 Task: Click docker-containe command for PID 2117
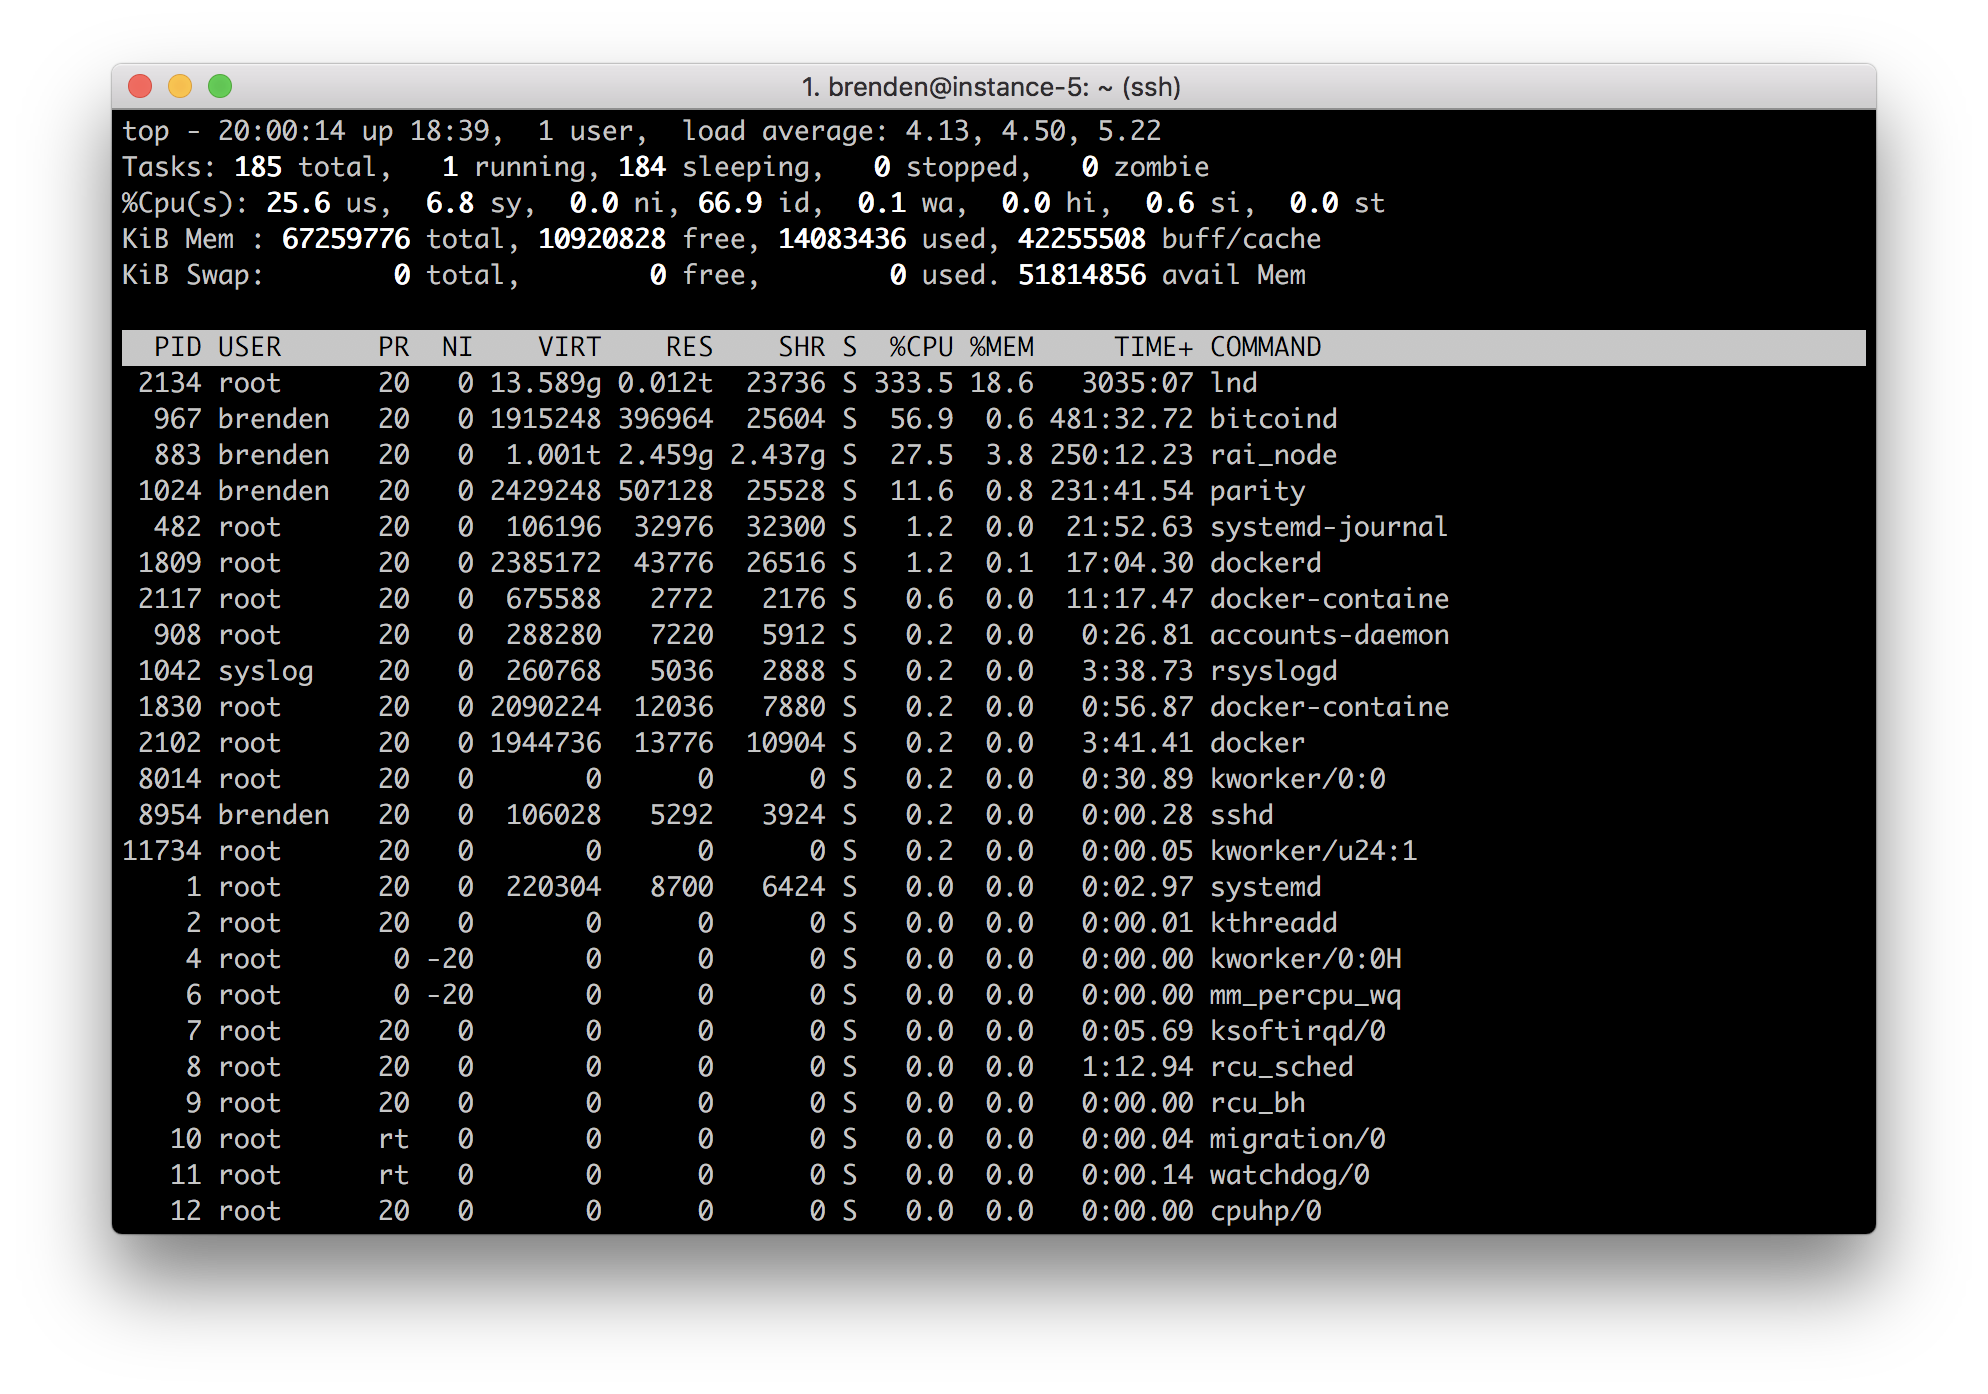click(x=1329, y=599)
